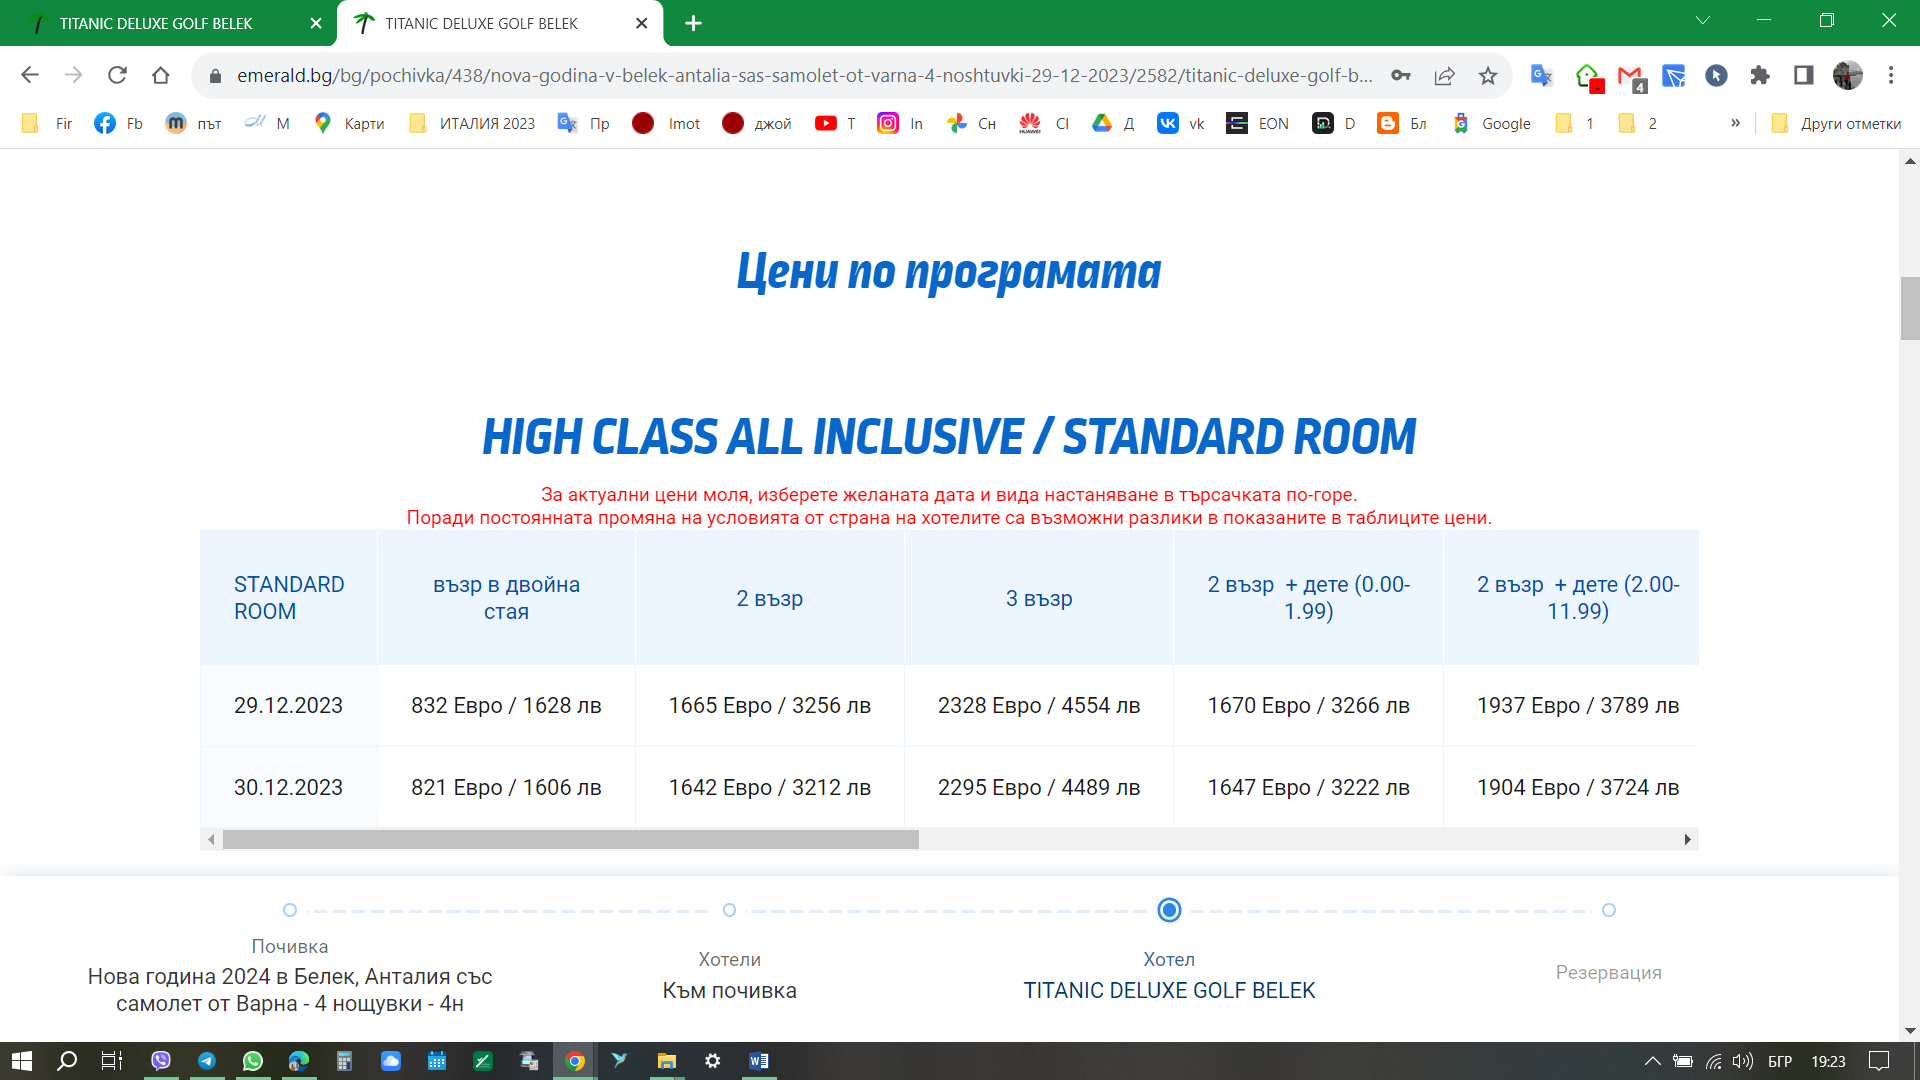Toggle the browser side panel

pos(1804,75)
